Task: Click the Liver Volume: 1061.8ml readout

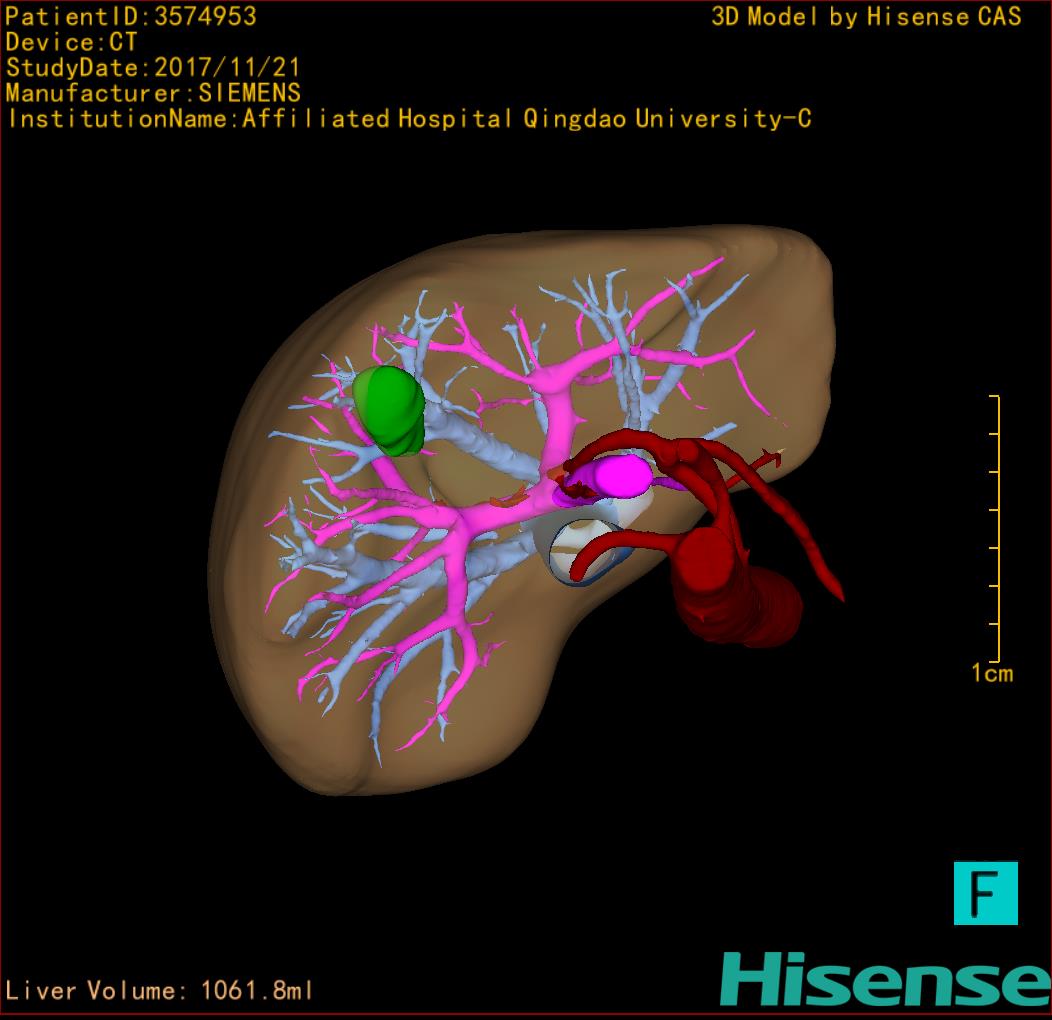Action: (160, 991)
